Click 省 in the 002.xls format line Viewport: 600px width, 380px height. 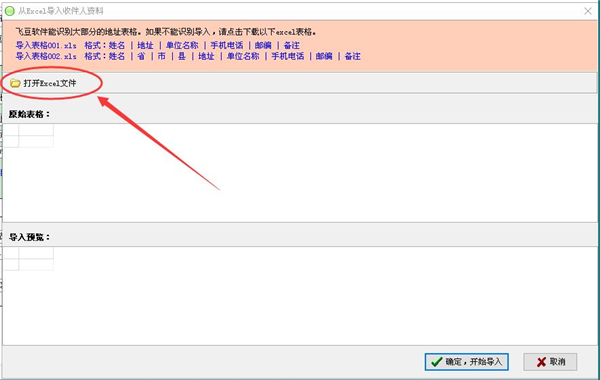[141, 56]
